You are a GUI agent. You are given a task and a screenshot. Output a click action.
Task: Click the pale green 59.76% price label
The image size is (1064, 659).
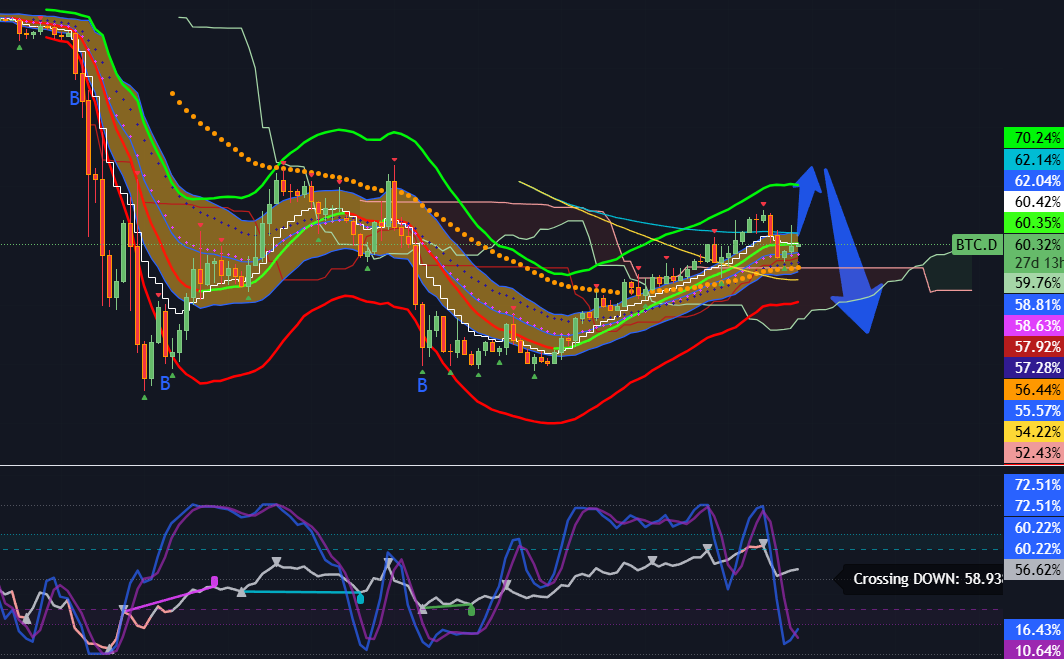coord(1033,282)
